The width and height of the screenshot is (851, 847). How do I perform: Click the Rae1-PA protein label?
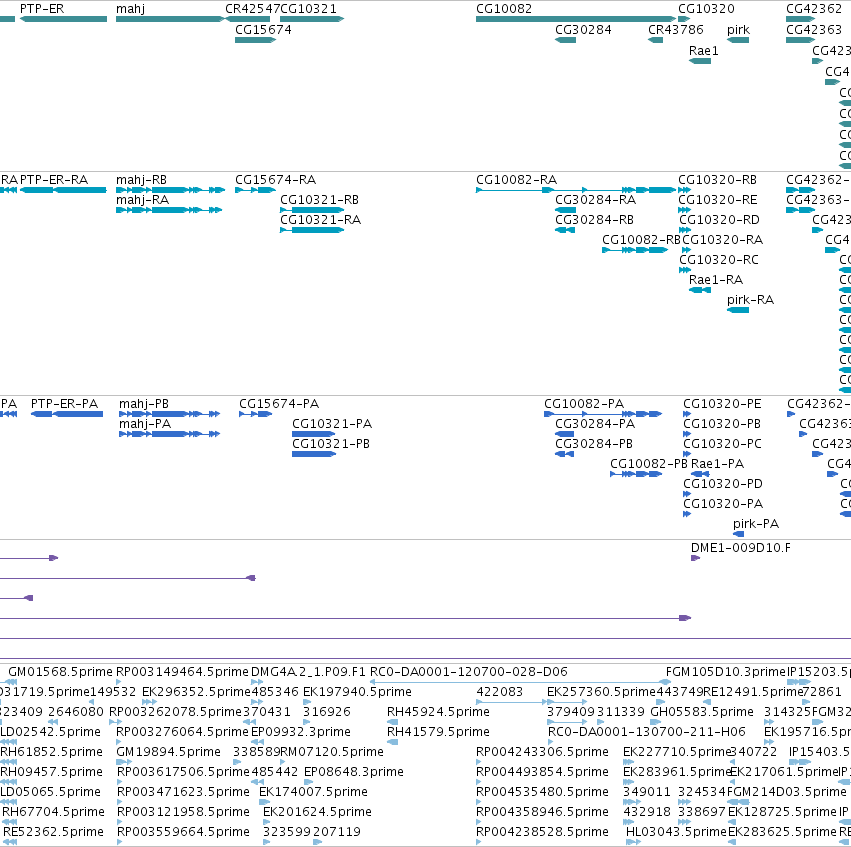717,464
